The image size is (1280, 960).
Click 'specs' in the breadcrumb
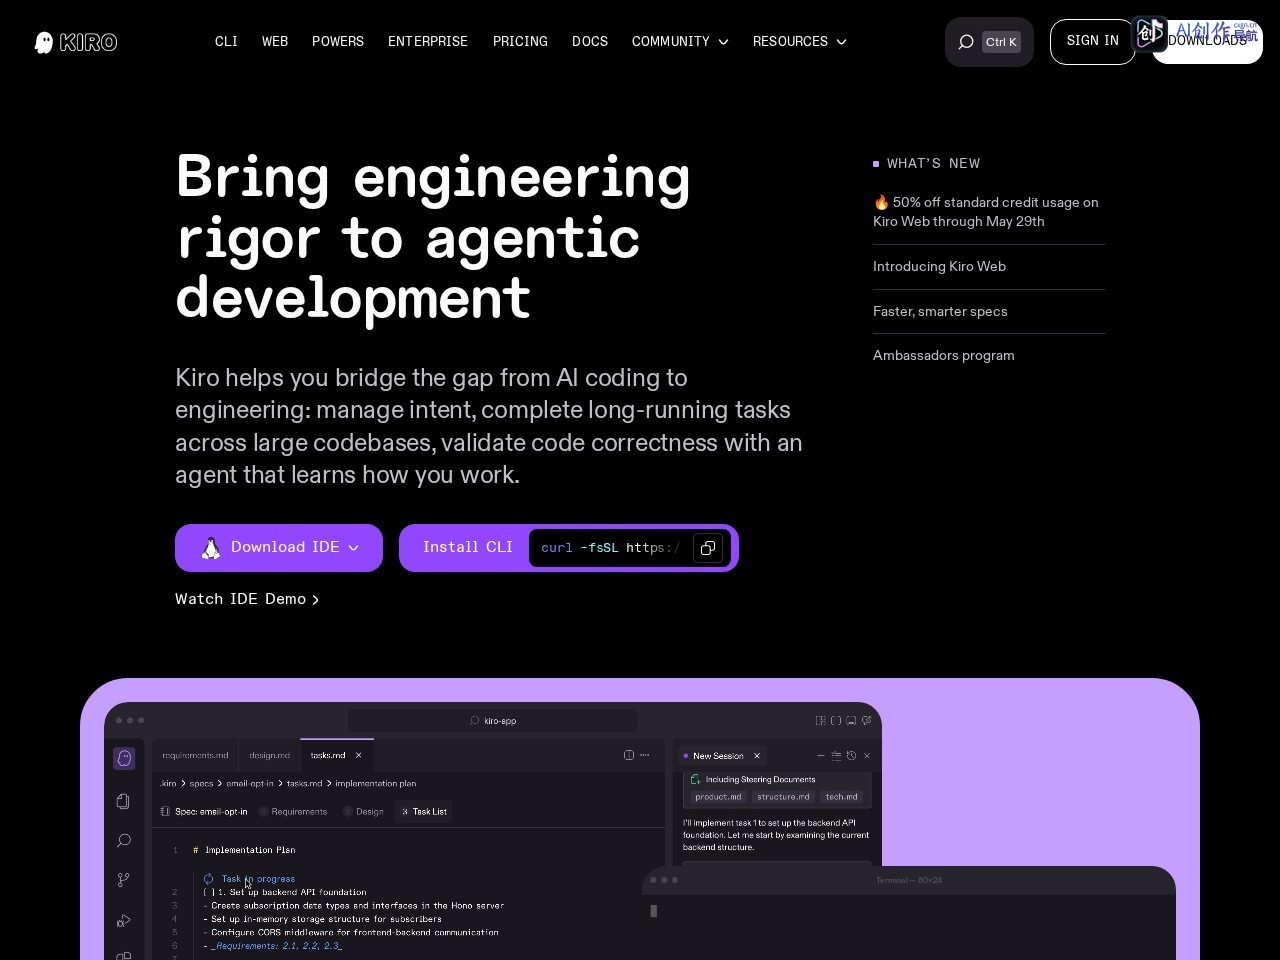click(x=201, y=784)
